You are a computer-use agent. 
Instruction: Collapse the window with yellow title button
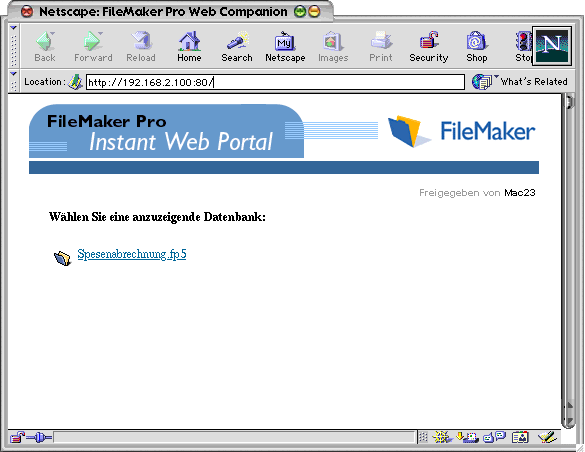point(315,12)
